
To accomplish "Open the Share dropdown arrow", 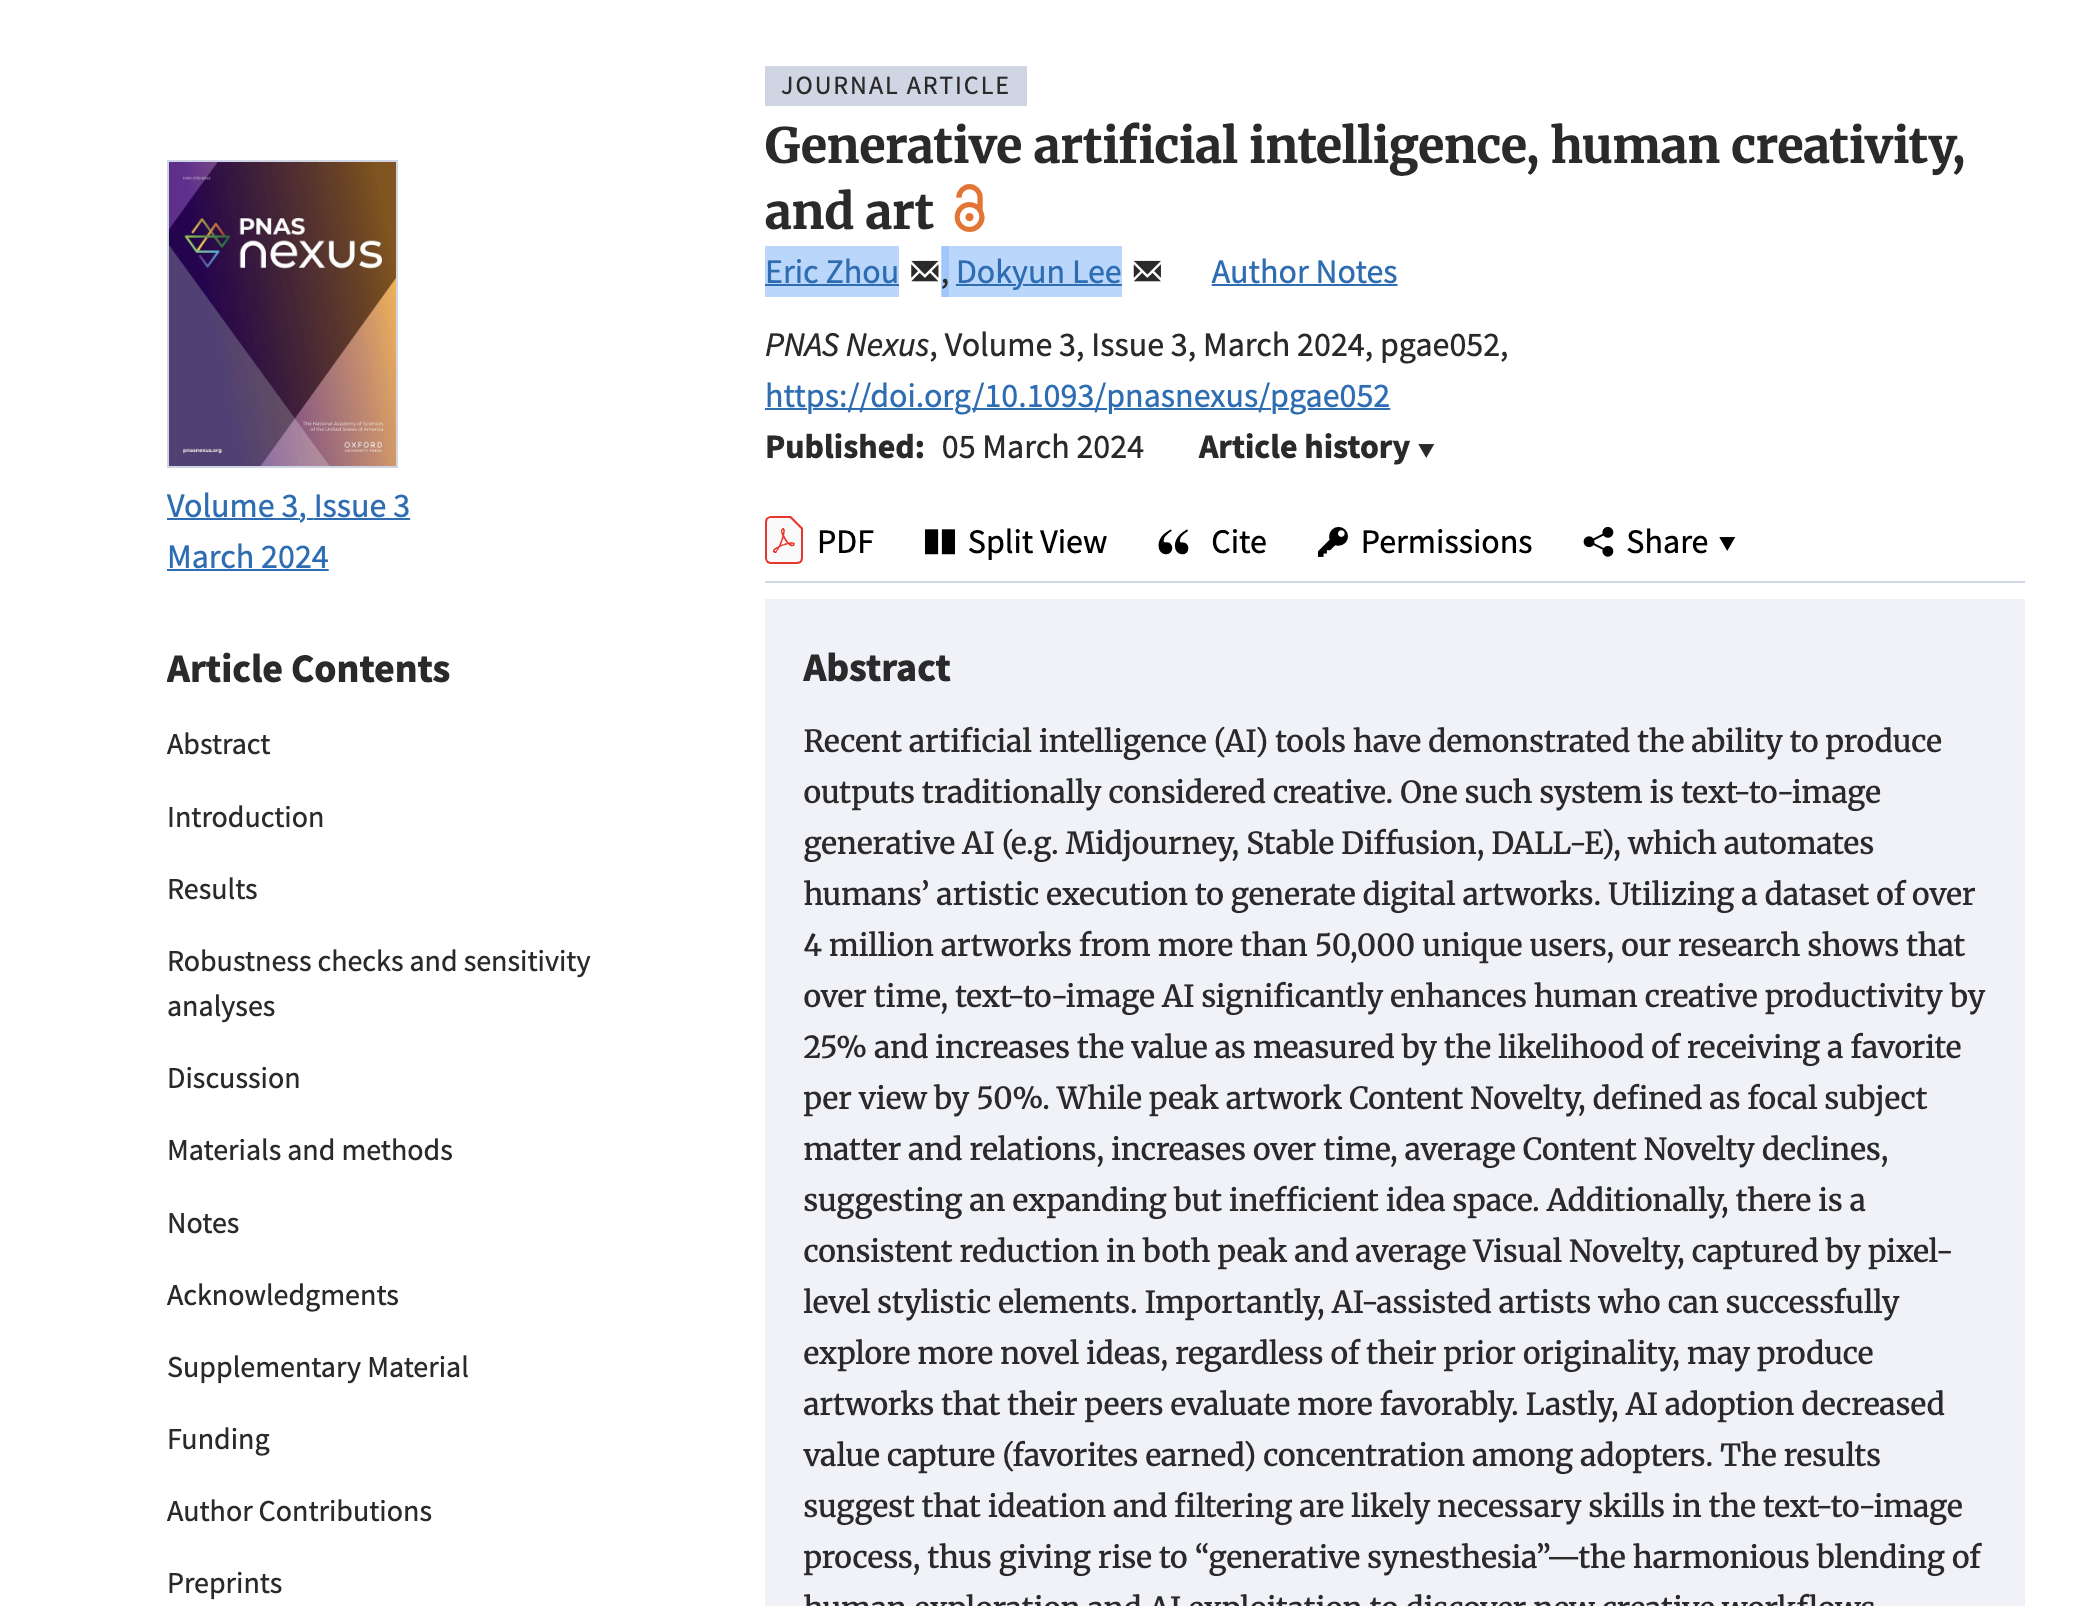I will point(1727,543).
